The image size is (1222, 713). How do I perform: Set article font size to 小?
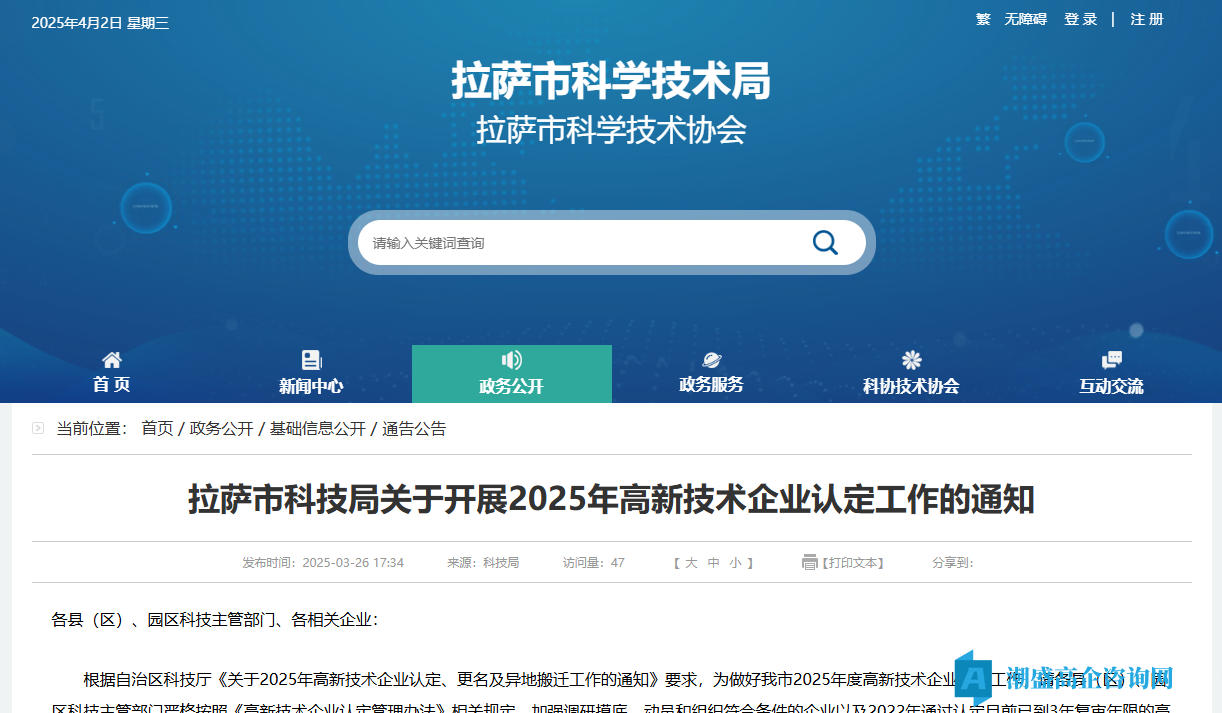(735, 563)
